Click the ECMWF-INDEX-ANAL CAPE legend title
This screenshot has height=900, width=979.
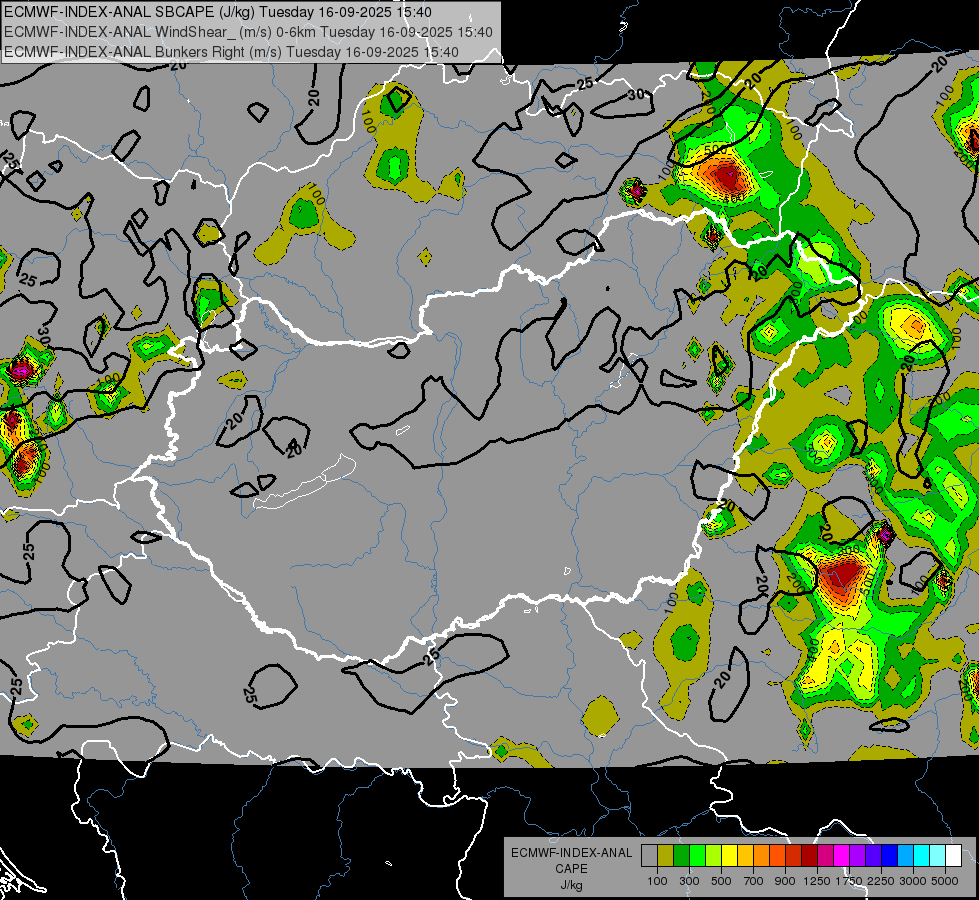click(x=571, y=860)
